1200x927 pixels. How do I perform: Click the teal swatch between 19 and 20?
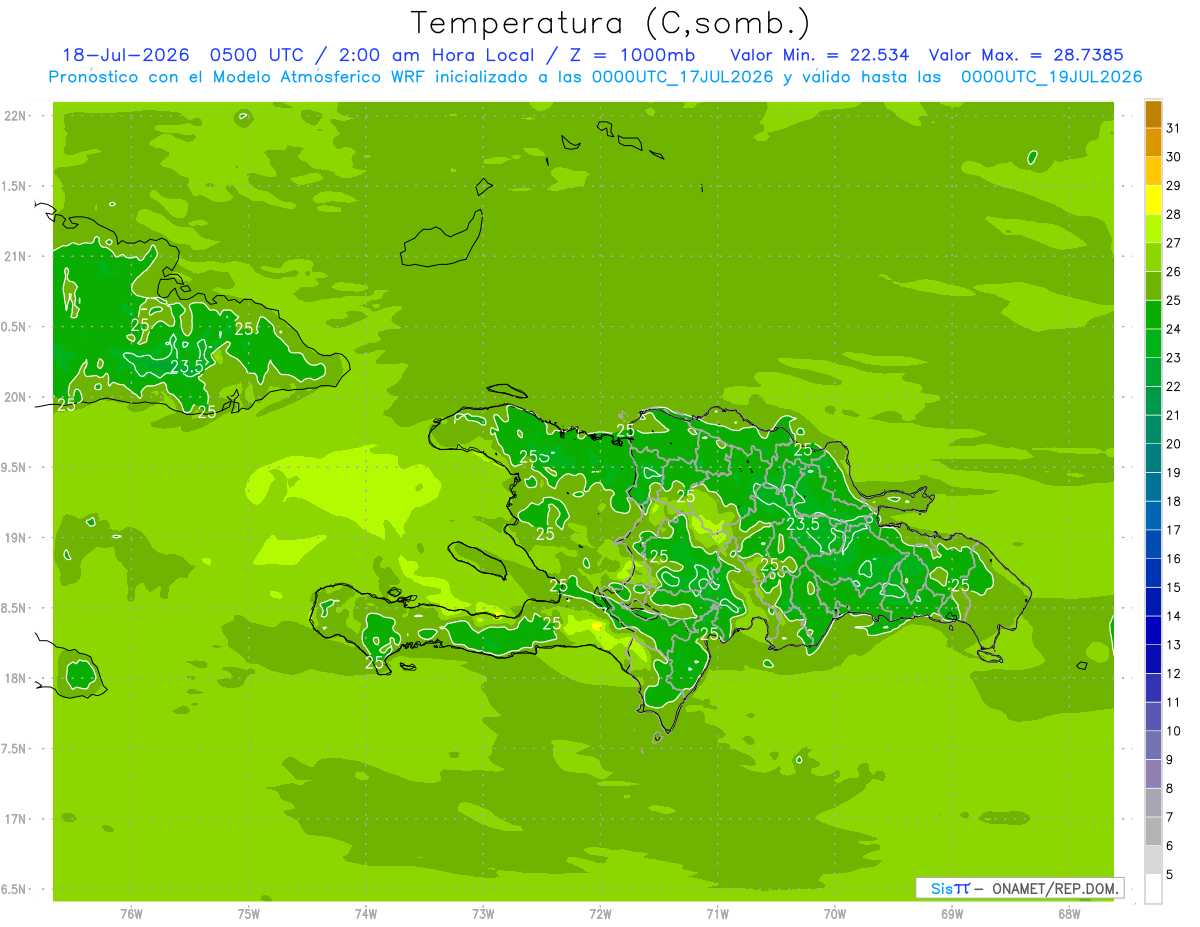point(1153,458)
